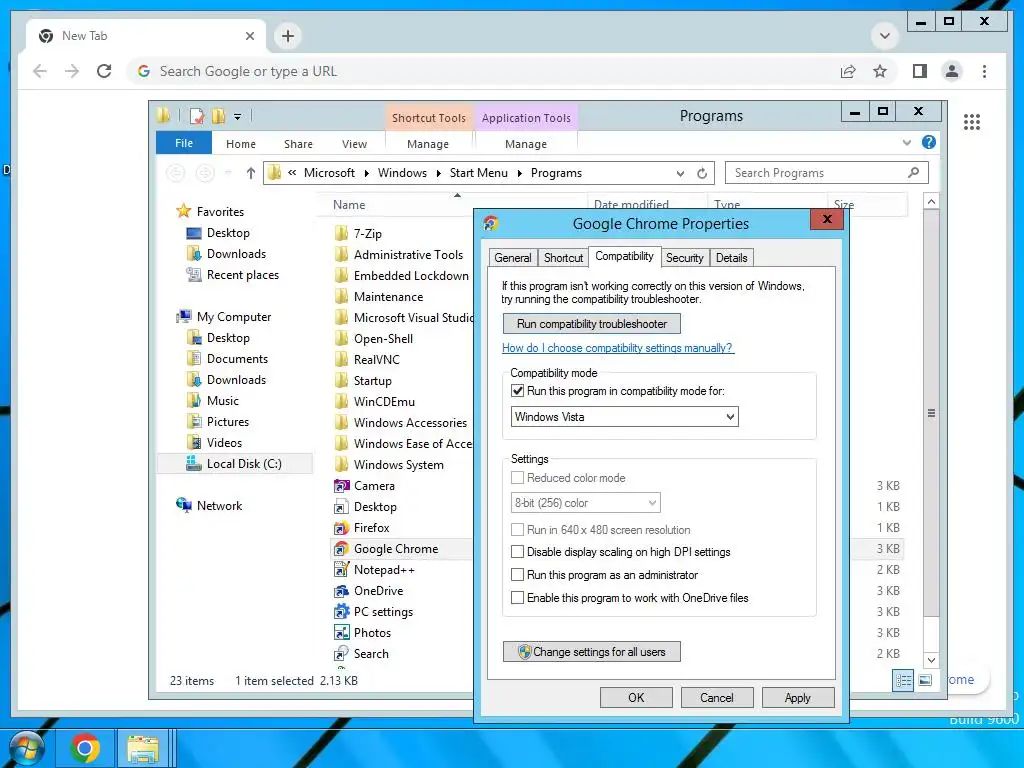Click the Explorer vertical scrollbar thumb
This screenshot has height=768, width=1024.
coord(931,413)
